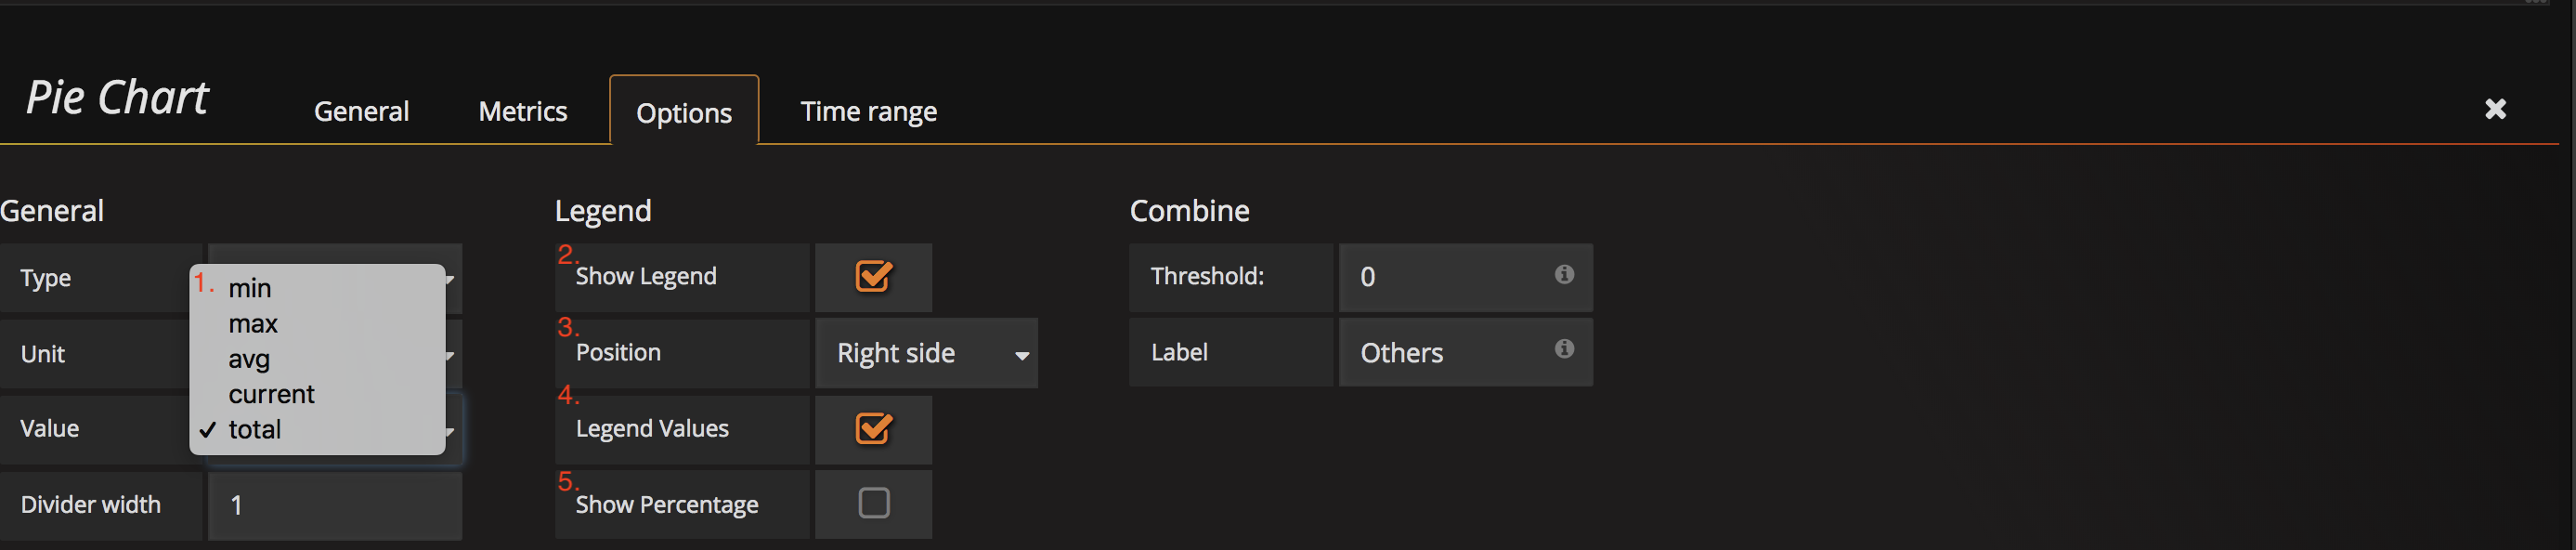This screenshot has width=2576, height=550.
Task: Switch to the General tab
Action: tap(361, 111)
